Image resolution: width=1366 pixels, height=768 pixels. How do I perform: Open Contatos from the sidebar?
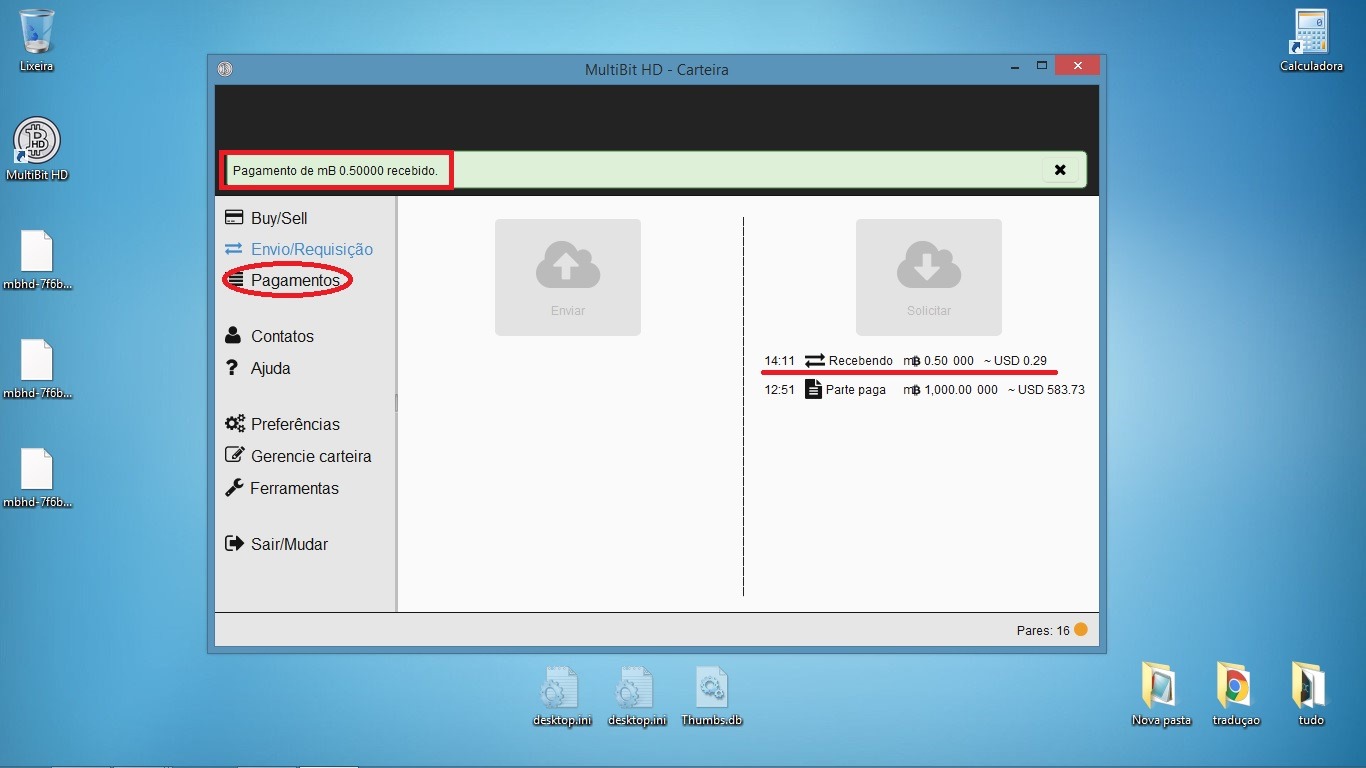(281, 336)
